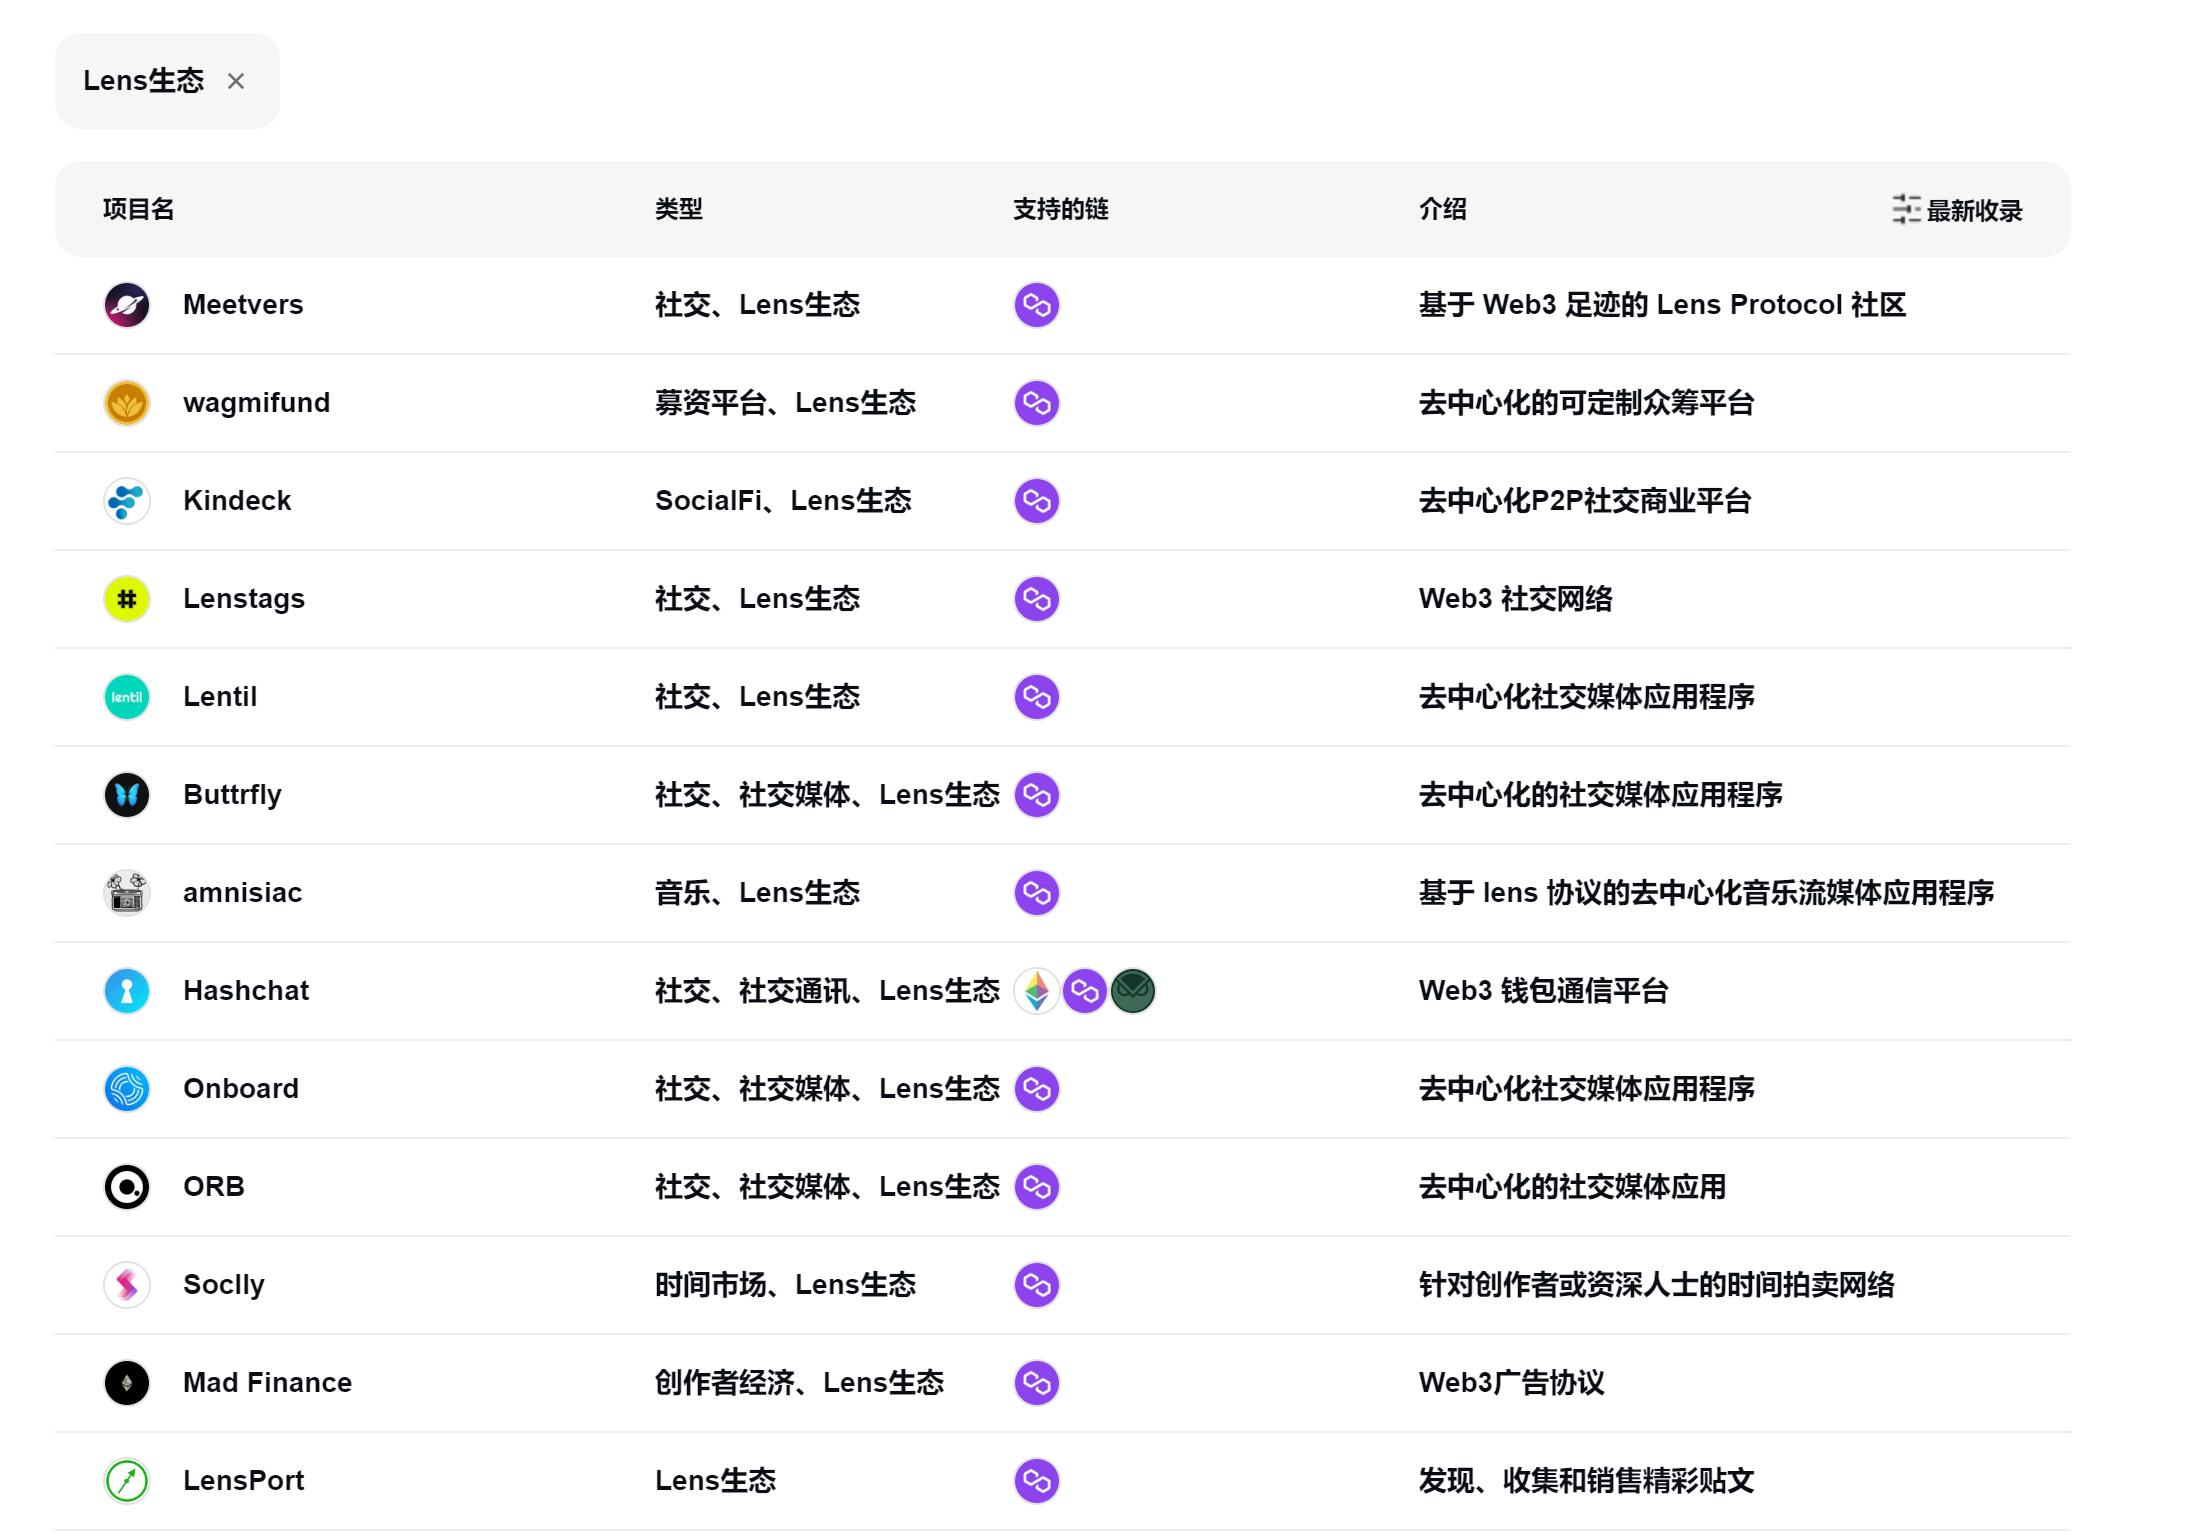Click the 支持的链 column header
Viewport: 2193px width, 1537px height.
(1061, 209)
